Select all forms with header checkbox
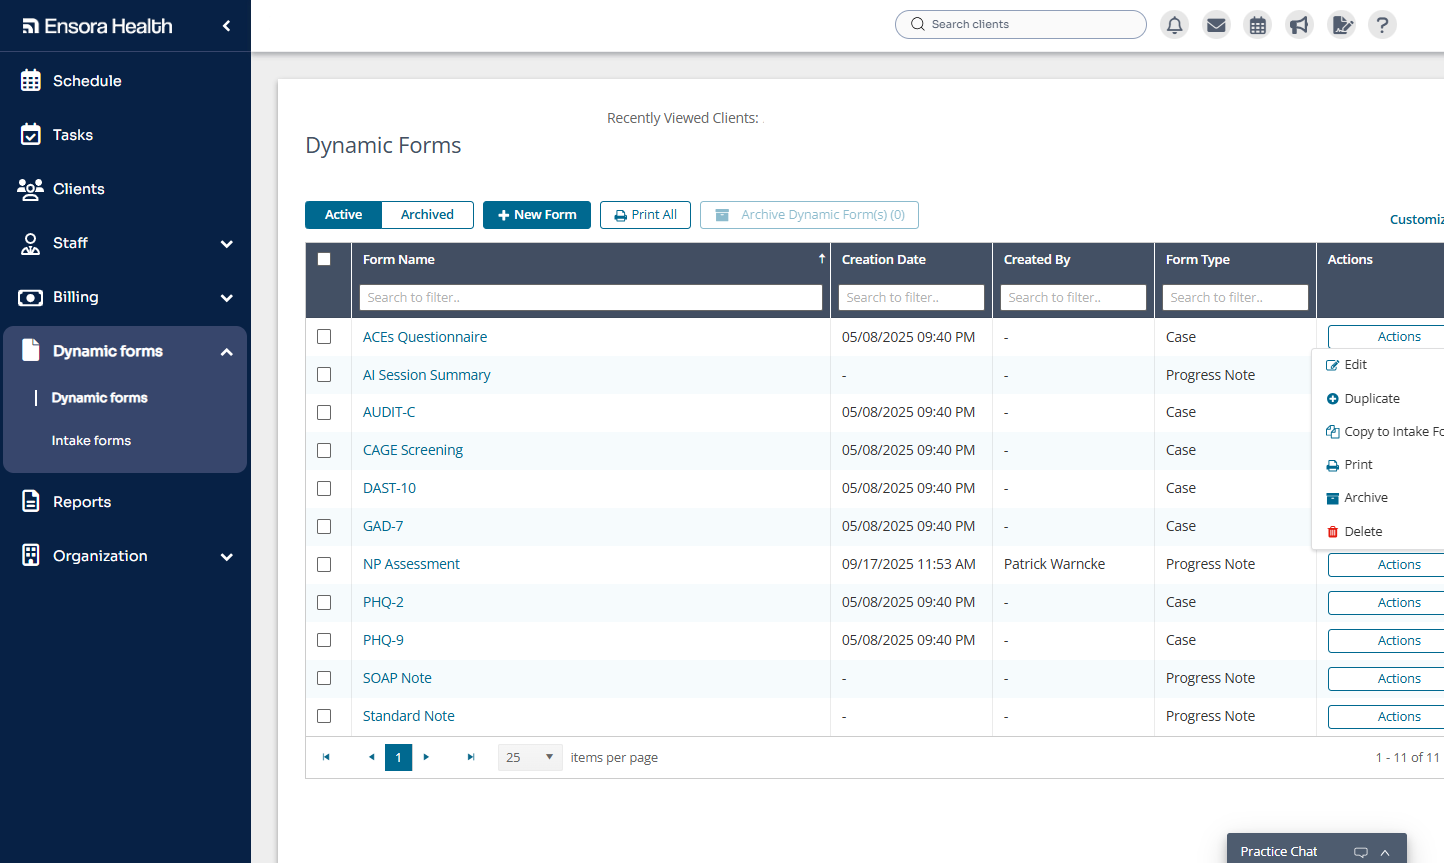This screenshot has height=863, width=1444. click(x=324, y=259)
